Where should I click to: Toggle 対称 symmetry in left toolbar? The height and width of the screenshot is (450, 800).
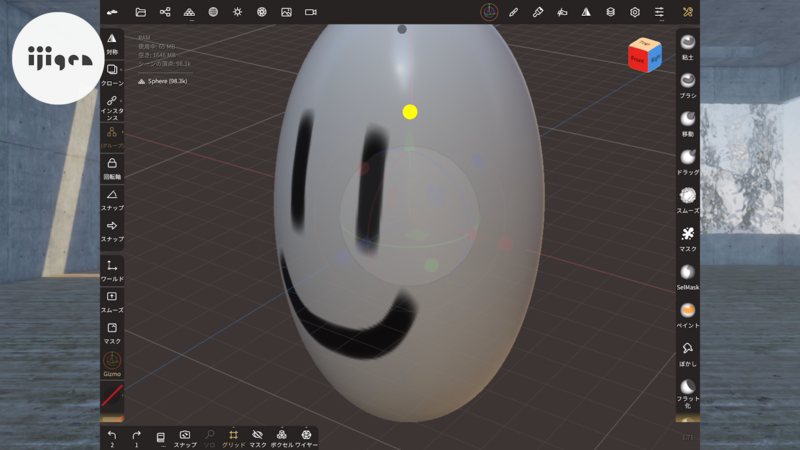coord(112,44)
